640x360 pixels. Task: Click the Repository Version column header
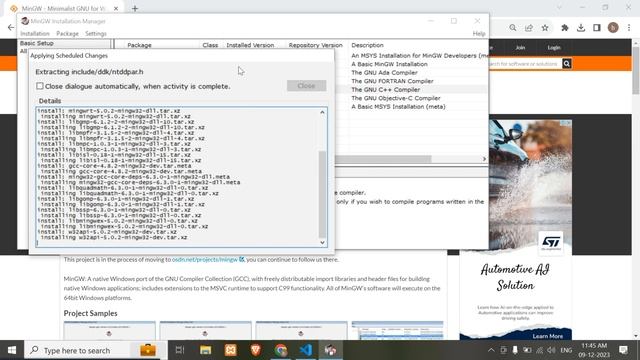316,45
